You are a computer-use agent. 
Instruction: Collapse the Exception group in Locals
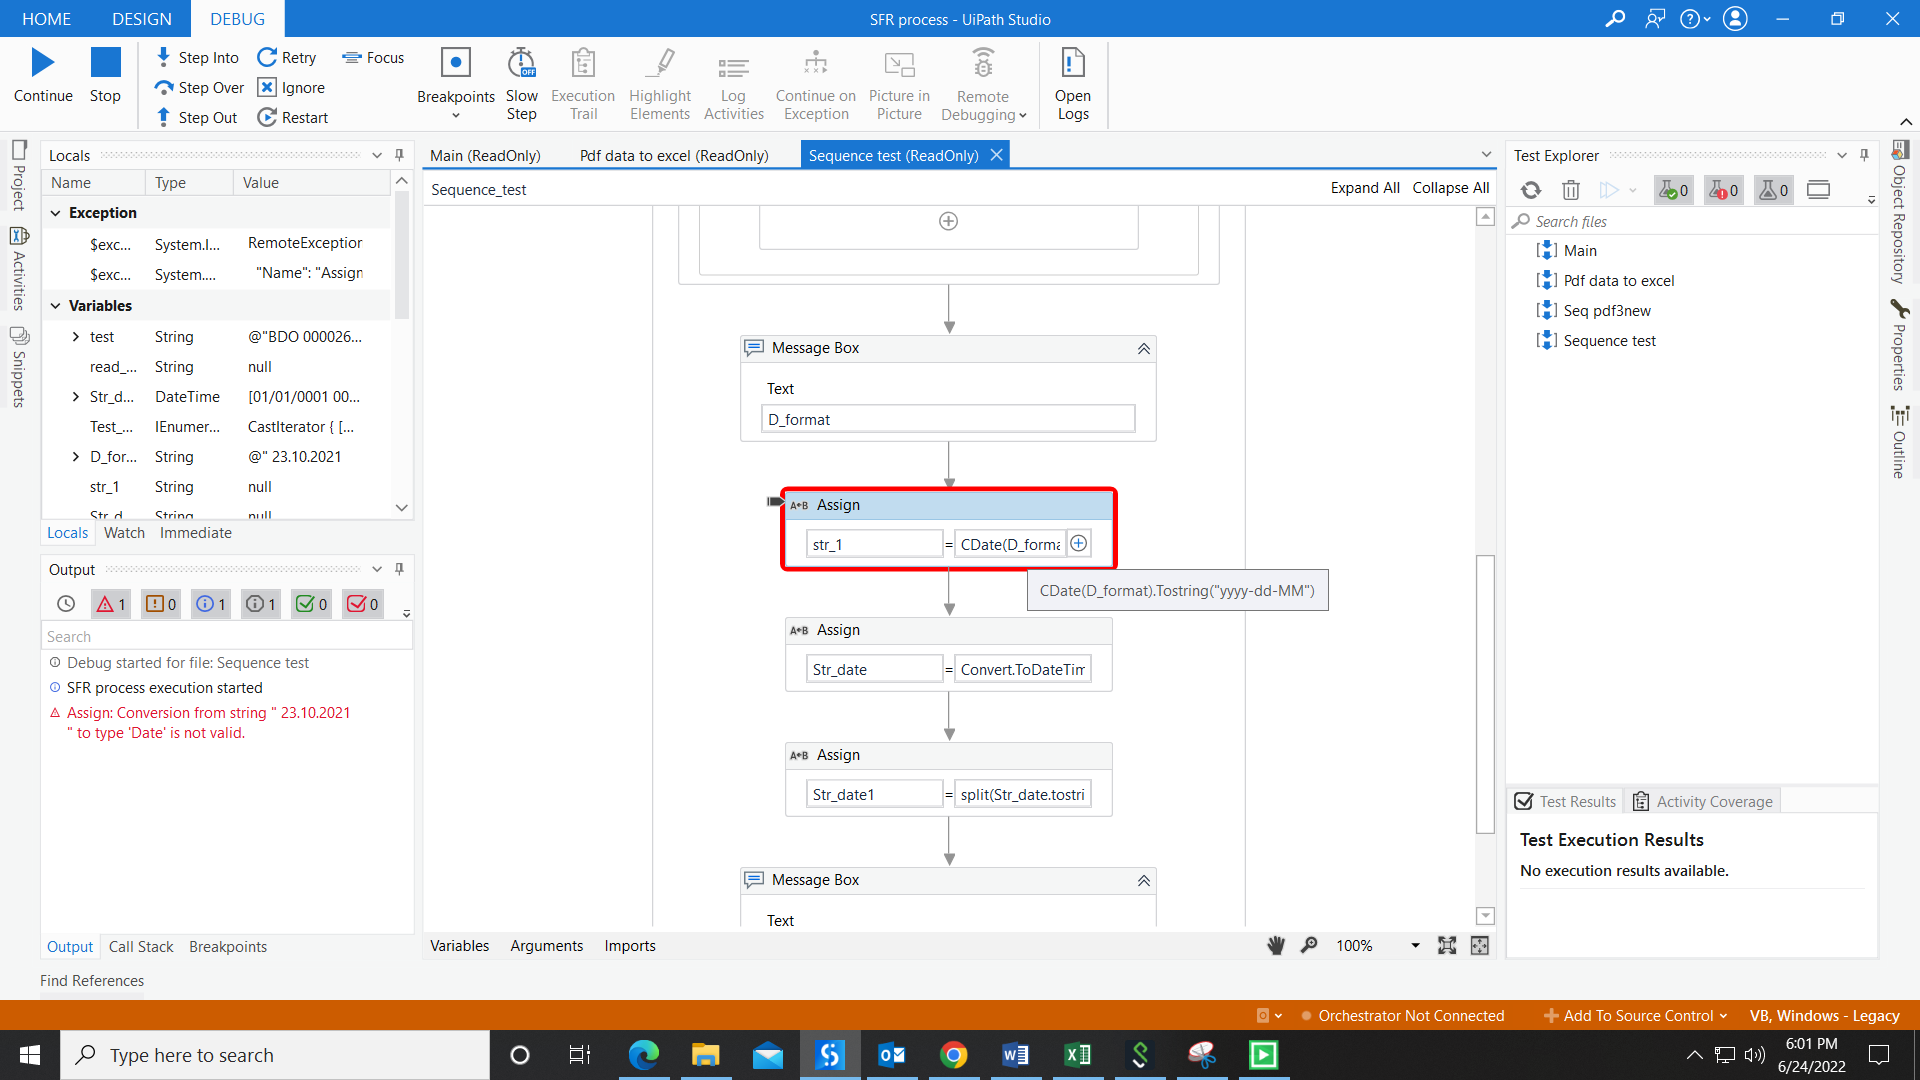tap(56, 213)
